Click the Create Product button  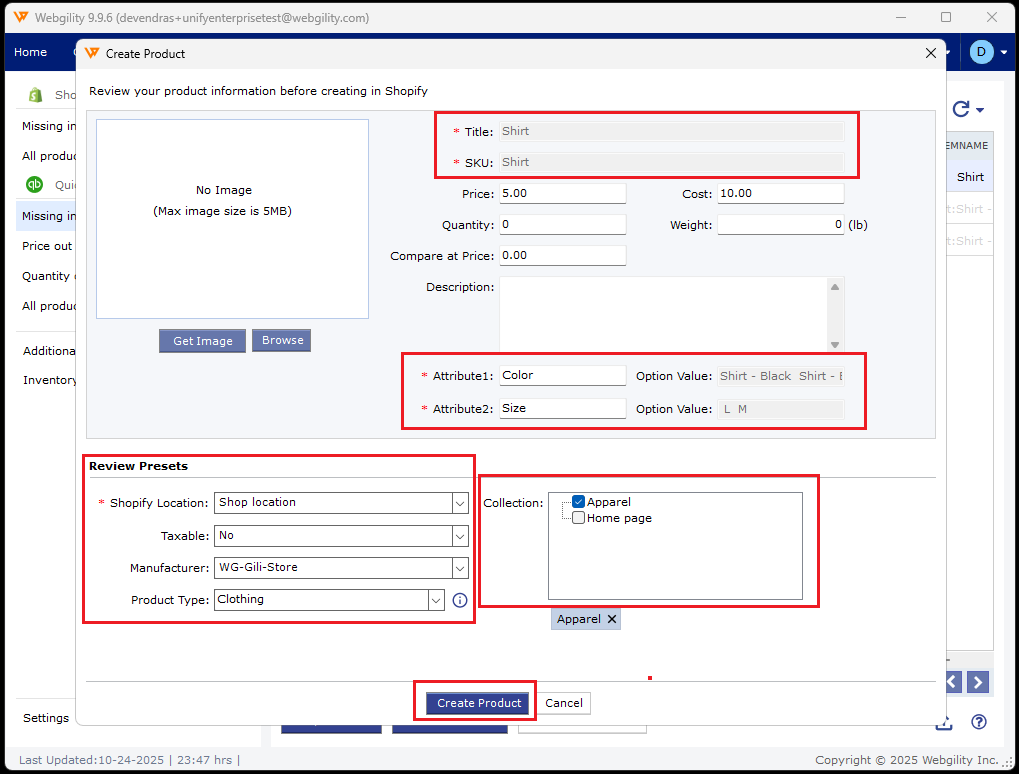click(x=479, y=703)
